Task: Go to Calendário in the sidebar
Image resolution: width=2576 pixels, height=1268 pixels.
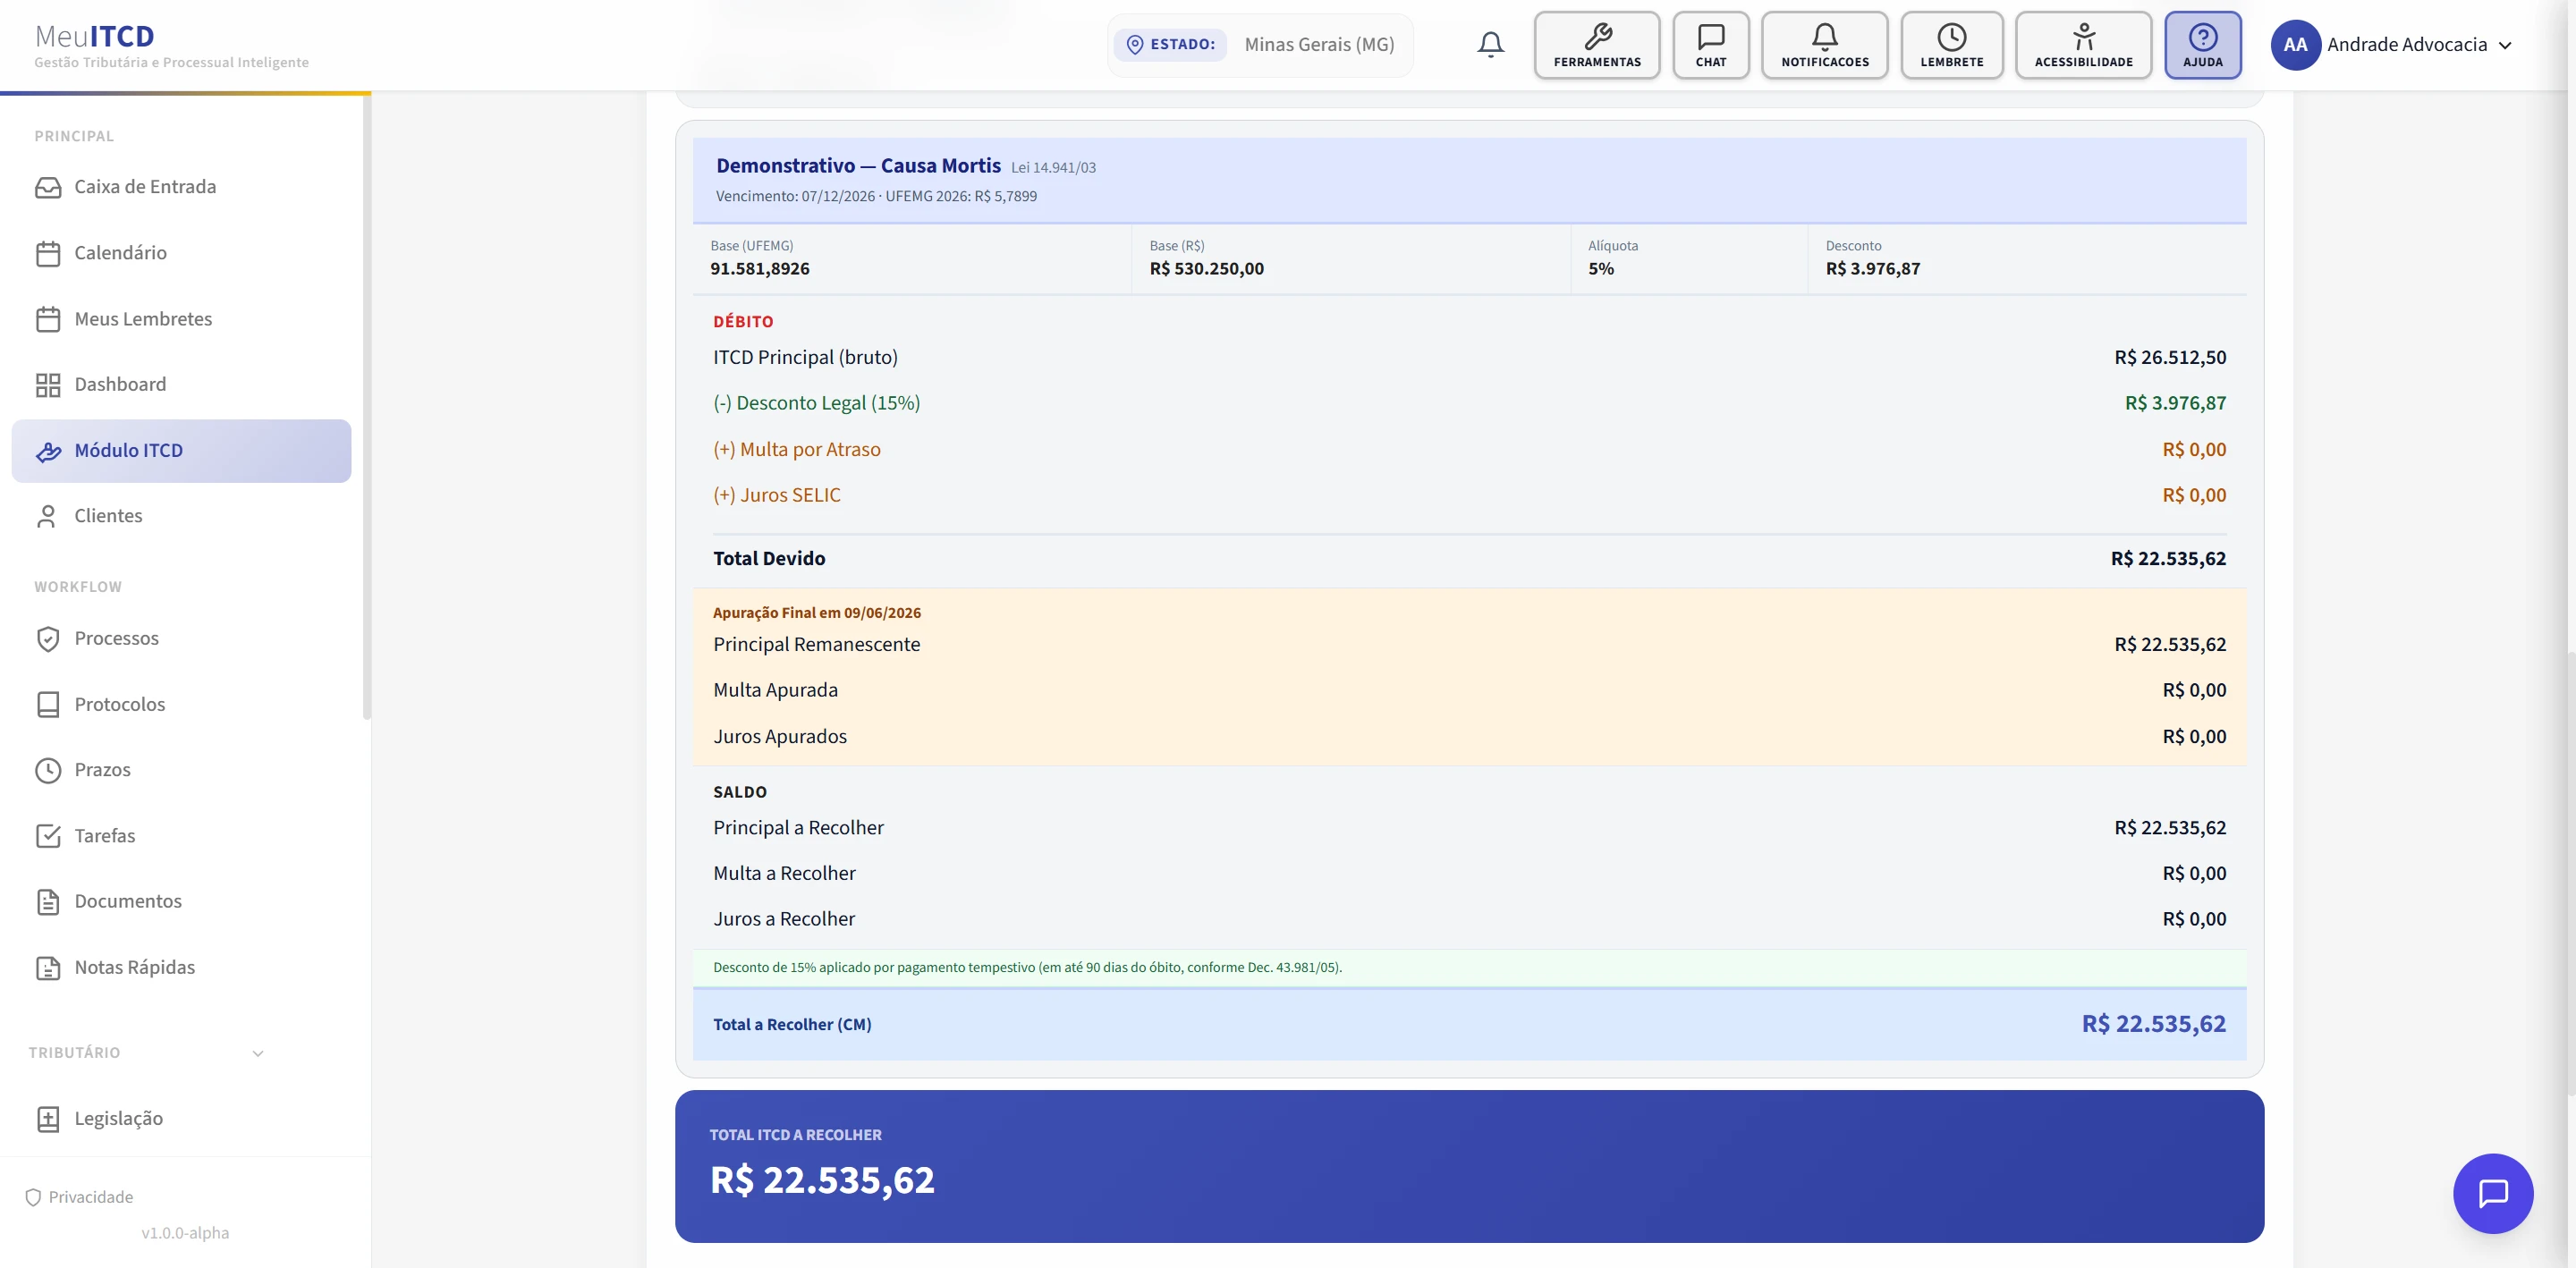Action: pos(181,254)
